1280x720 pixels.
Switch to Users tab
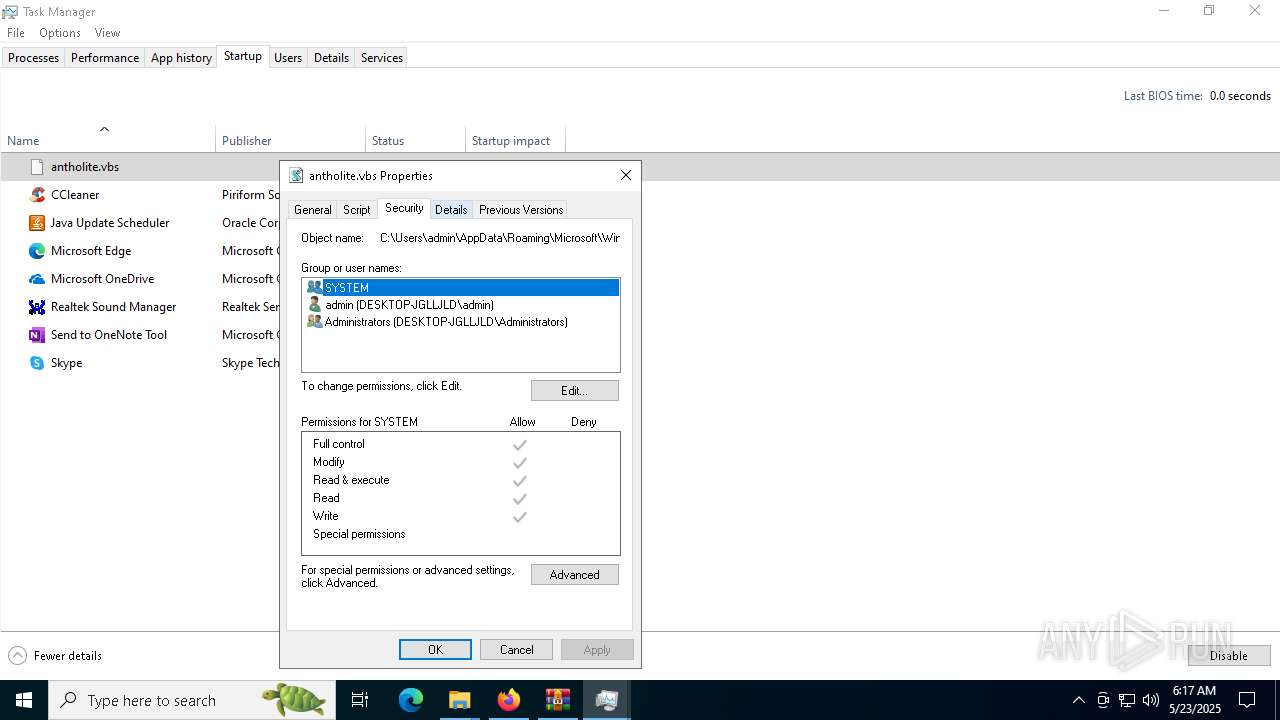[x=288, y=58]
